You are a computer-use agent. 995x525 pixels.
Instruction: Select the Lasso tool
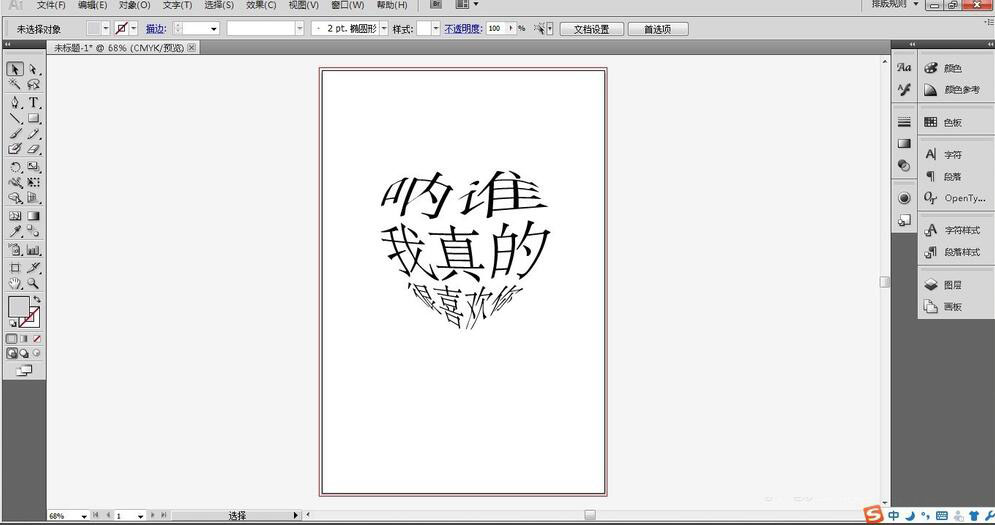coord(34,84)
